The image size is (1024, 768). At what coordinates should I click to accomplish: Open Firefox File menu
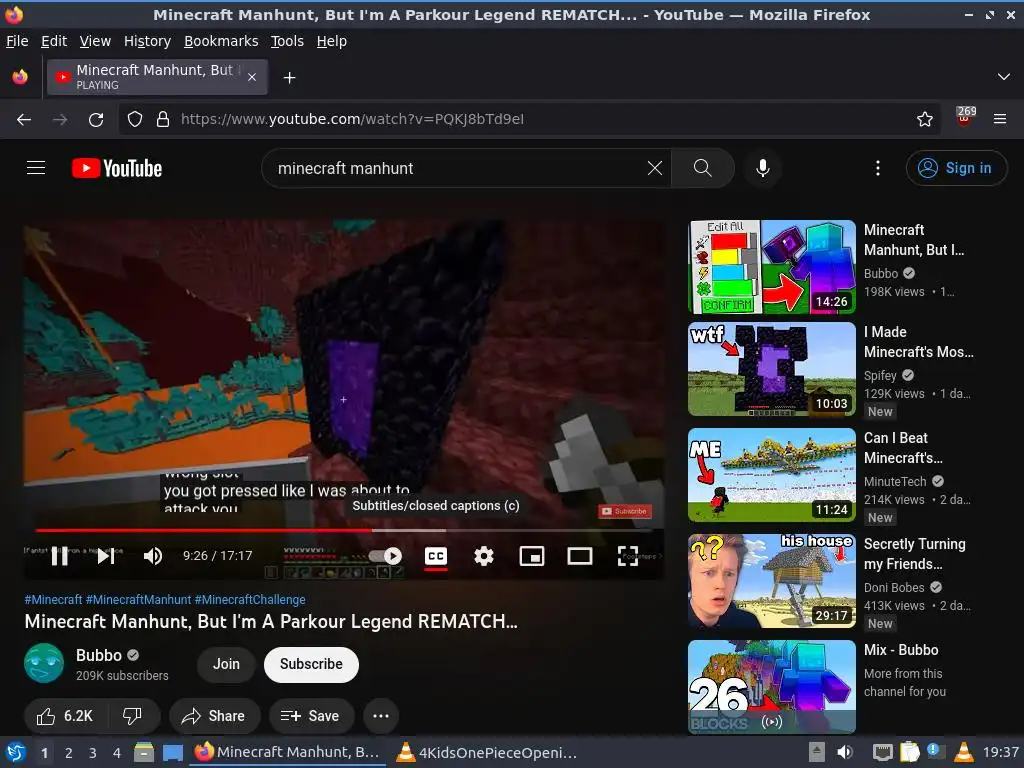click(x=17, y=41)
